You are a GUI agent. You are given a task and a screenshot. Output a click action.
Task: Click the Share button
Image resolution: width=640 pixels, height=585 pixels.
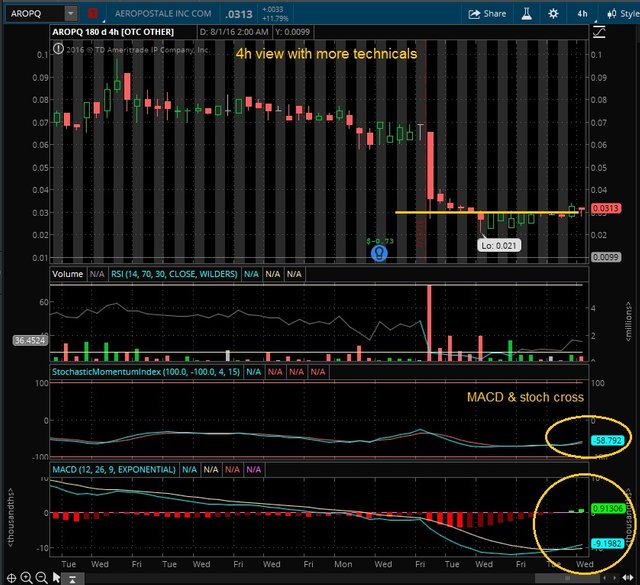point(487,14)
